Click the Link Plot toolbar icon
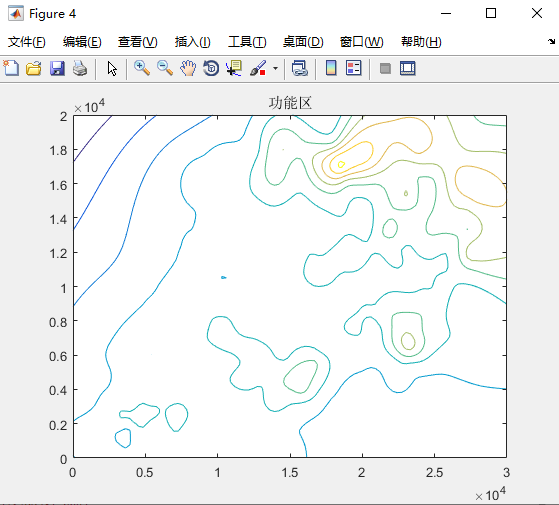The image size is (559, 505). click(x=299, y=68)
